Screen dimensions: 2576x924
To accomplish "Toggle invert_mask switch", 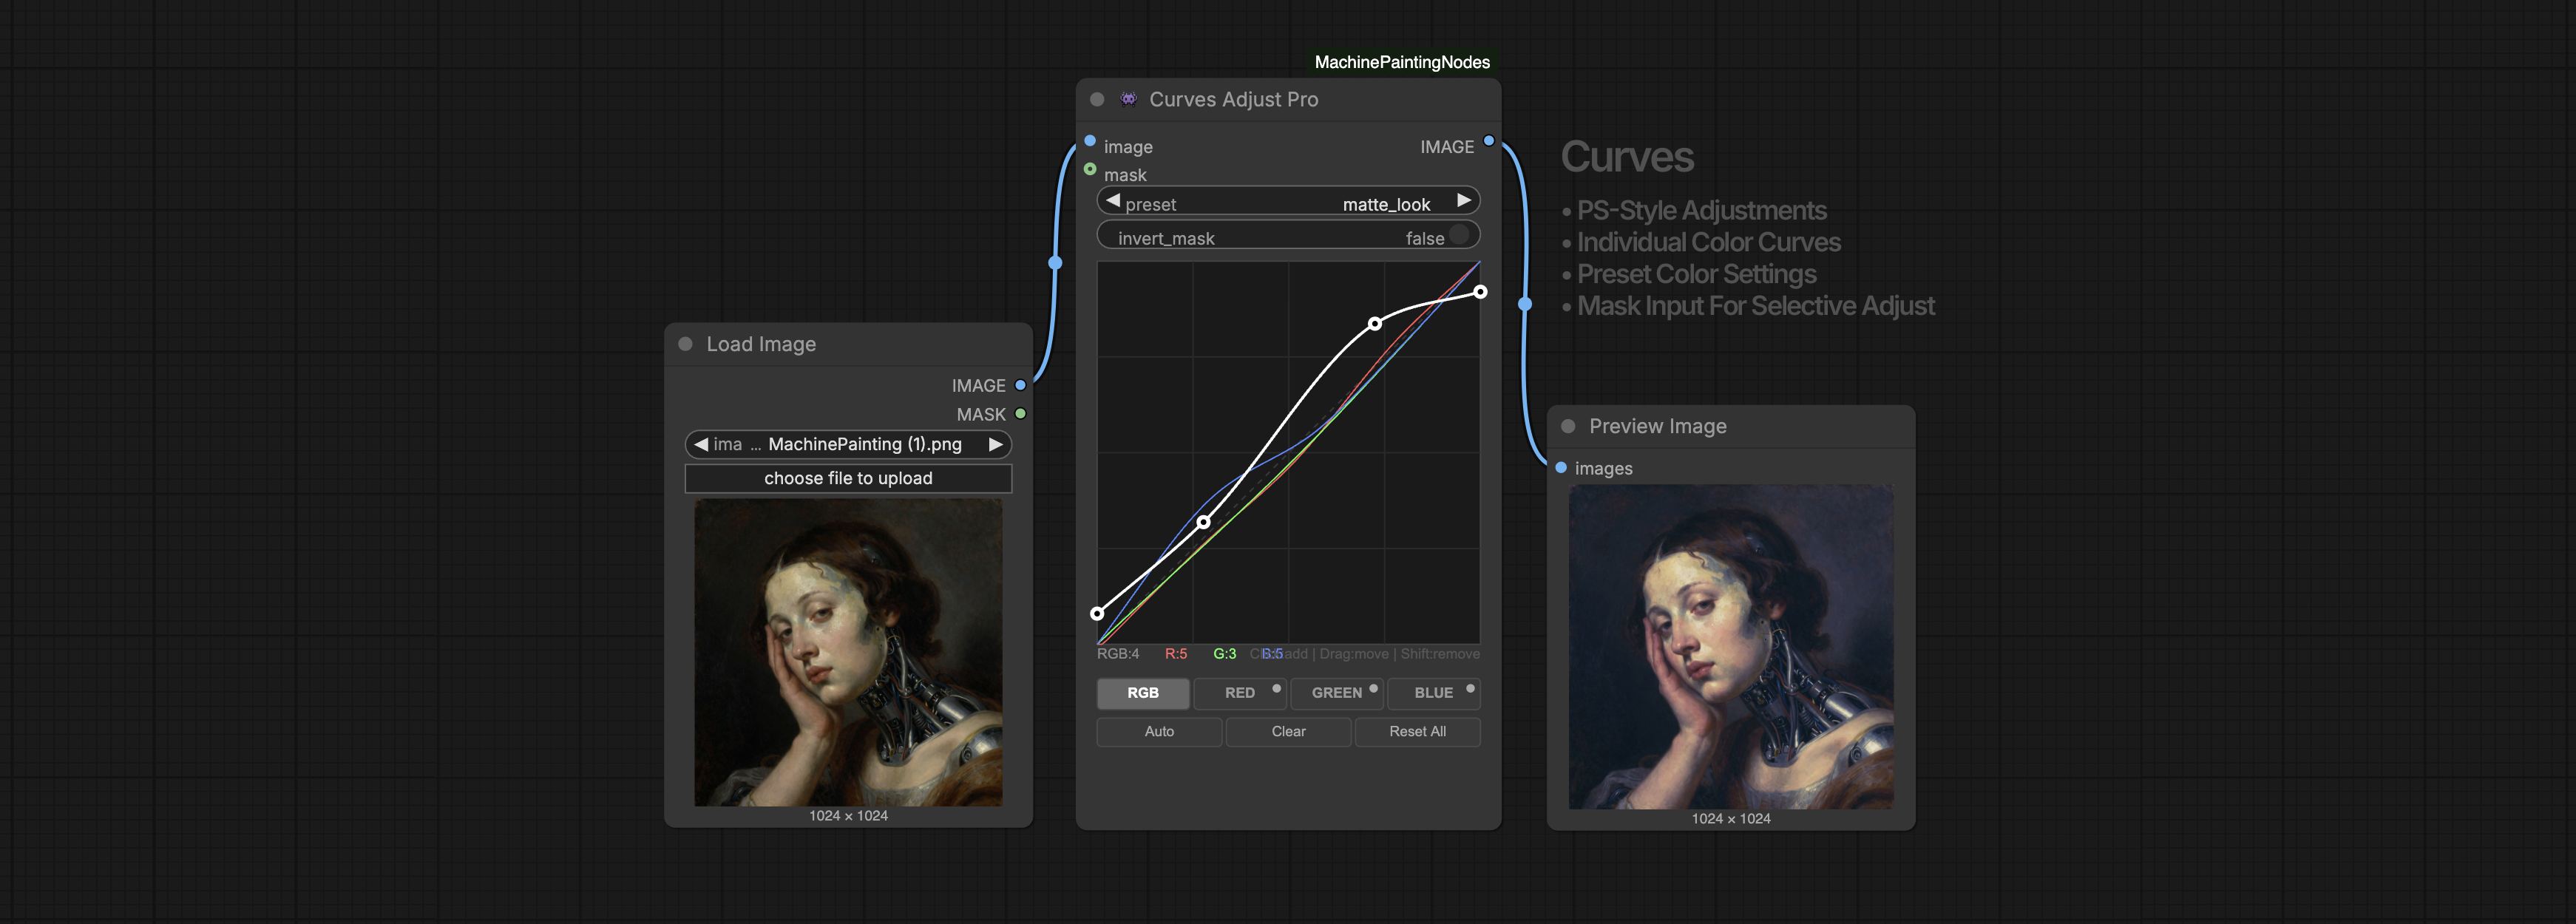I will pos(1459,235).
